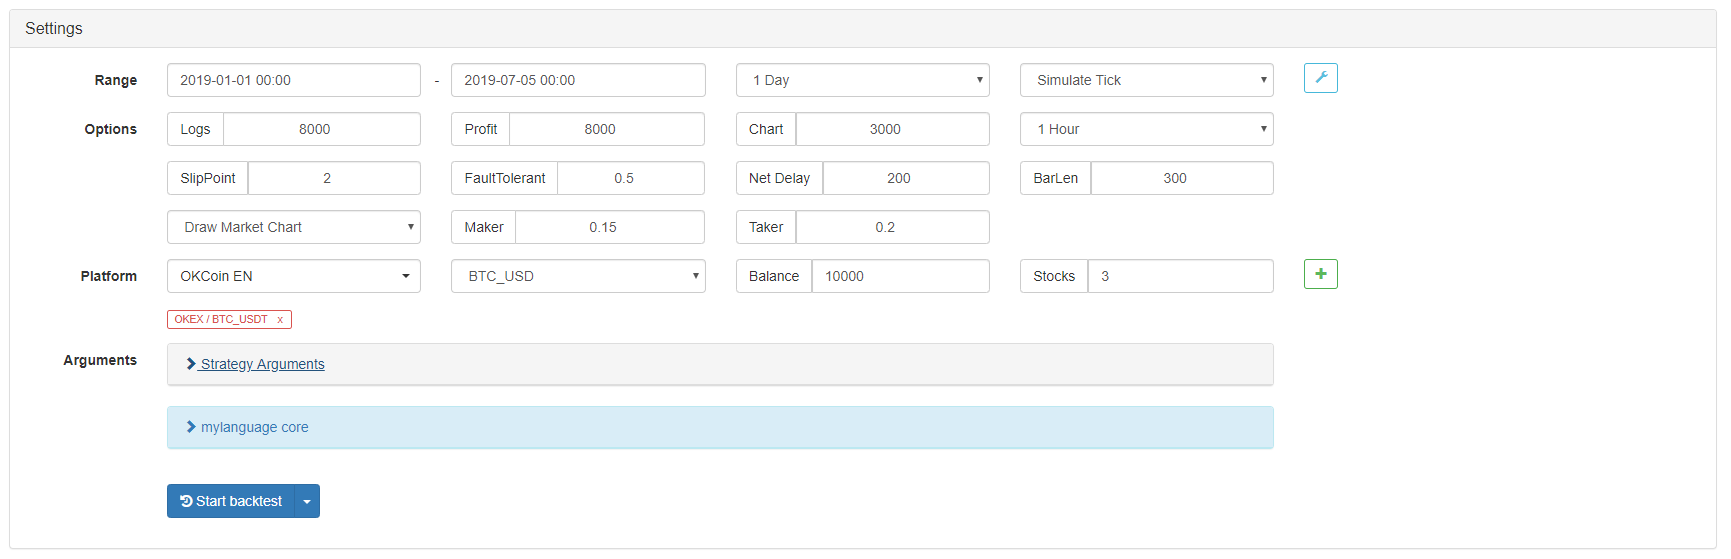Open the 1 Day period dropdown
1731x559 pixels.
pos(862,80)
